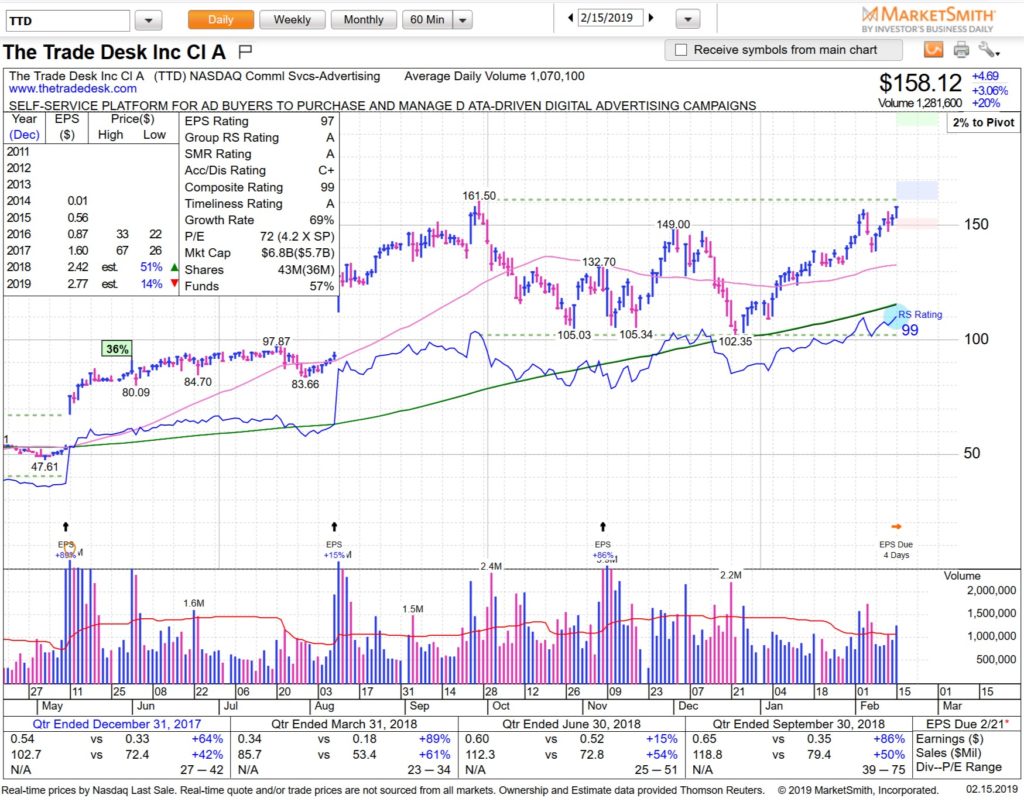Open the wrench settings tool

point(989,50)
